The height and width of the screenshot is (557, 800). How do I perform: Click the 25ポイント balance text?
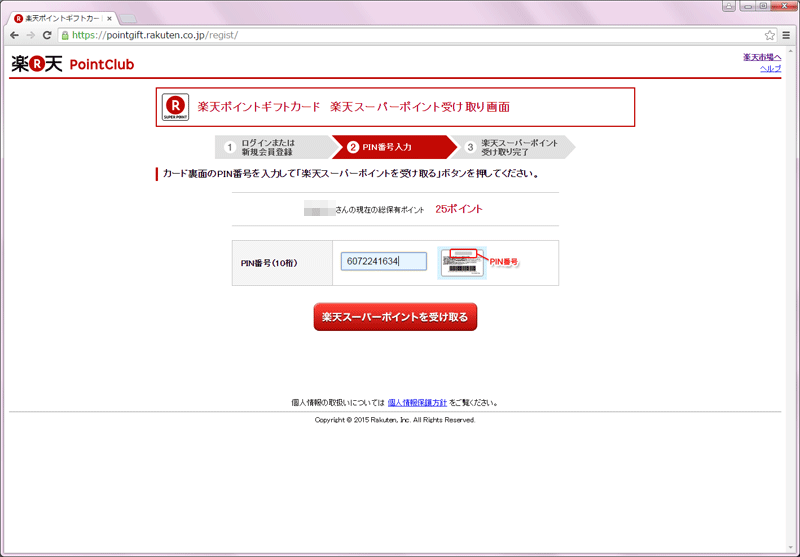(x=459, y=209)
